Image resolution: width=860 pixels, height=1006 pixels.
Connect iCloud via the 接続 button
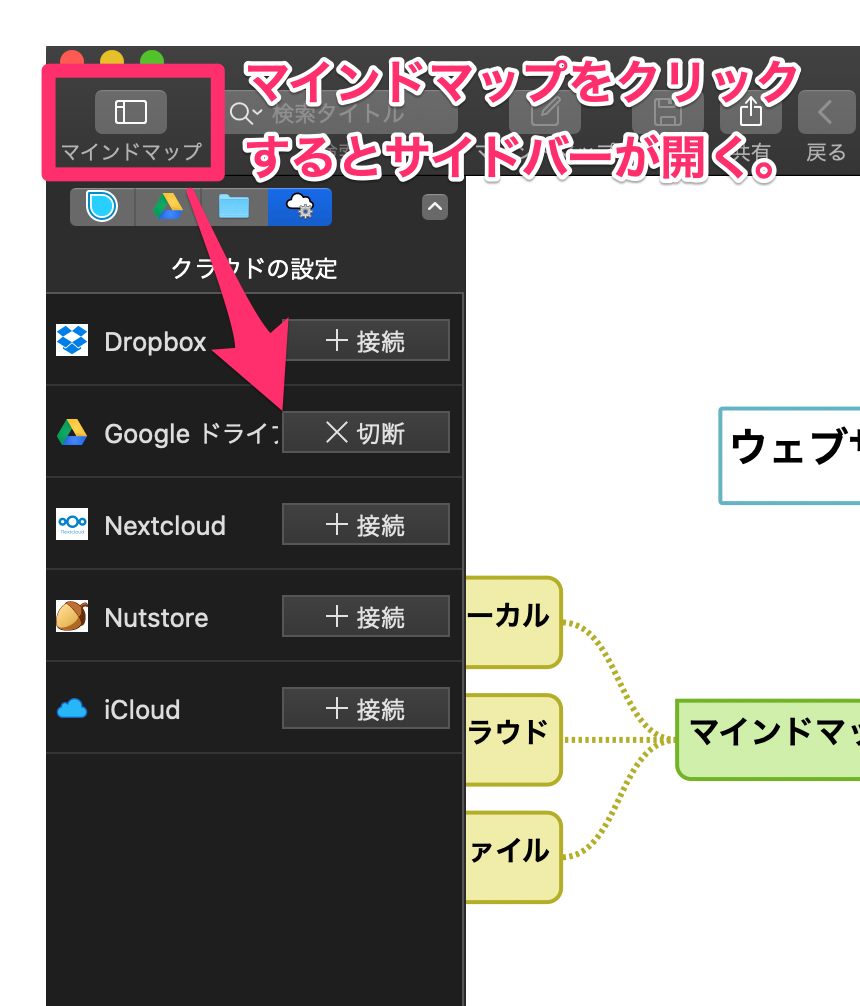tap(365, 709)
